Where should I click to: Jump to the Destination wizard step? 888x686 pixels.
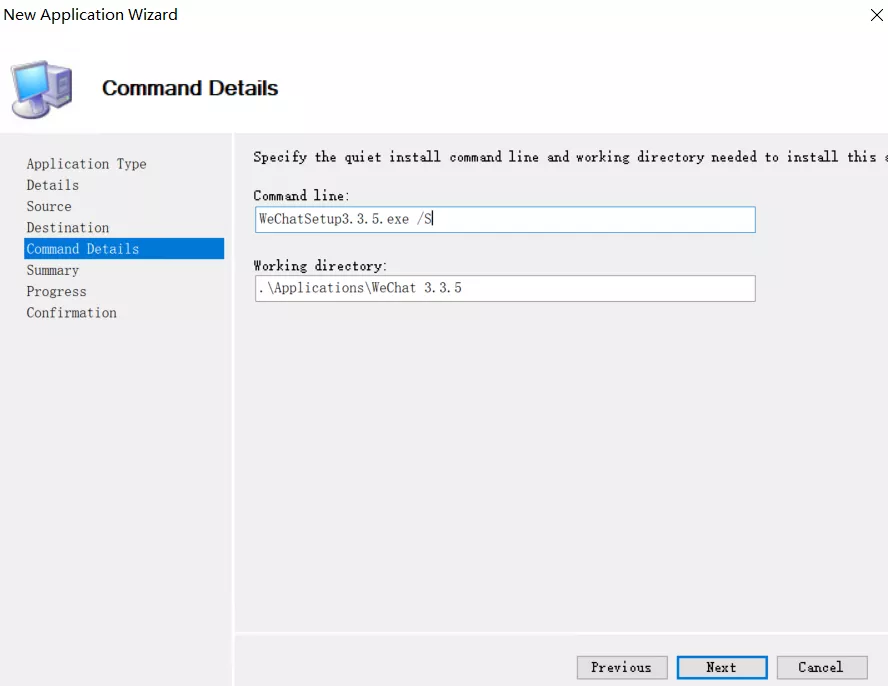pyautogui.click(x=68, y=228)
